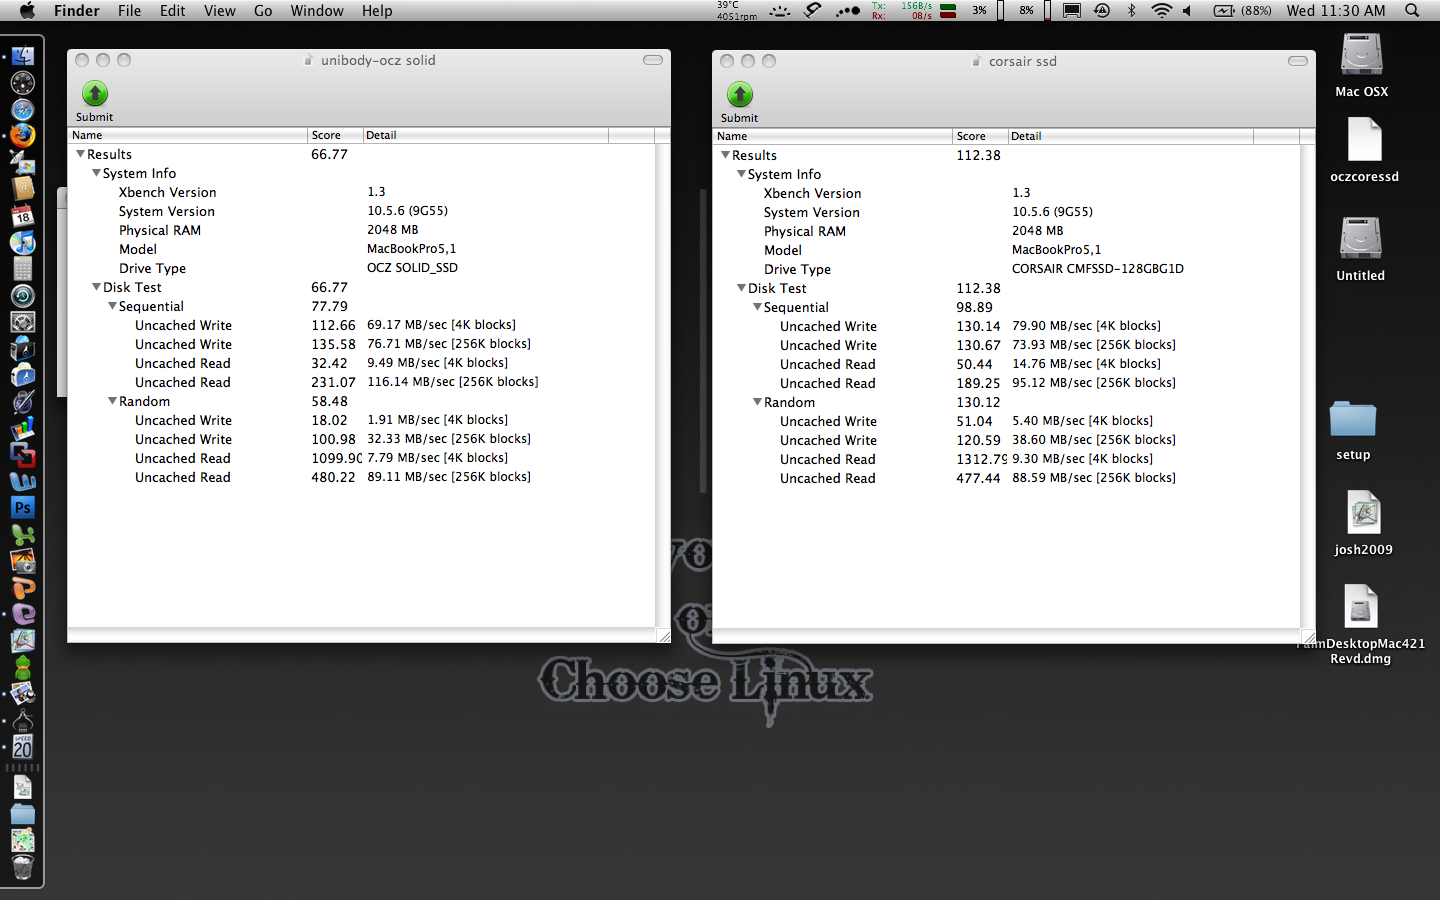
Task: Collapse Results tree in unibody-ocz solid window
Action: tap(80, 154)
